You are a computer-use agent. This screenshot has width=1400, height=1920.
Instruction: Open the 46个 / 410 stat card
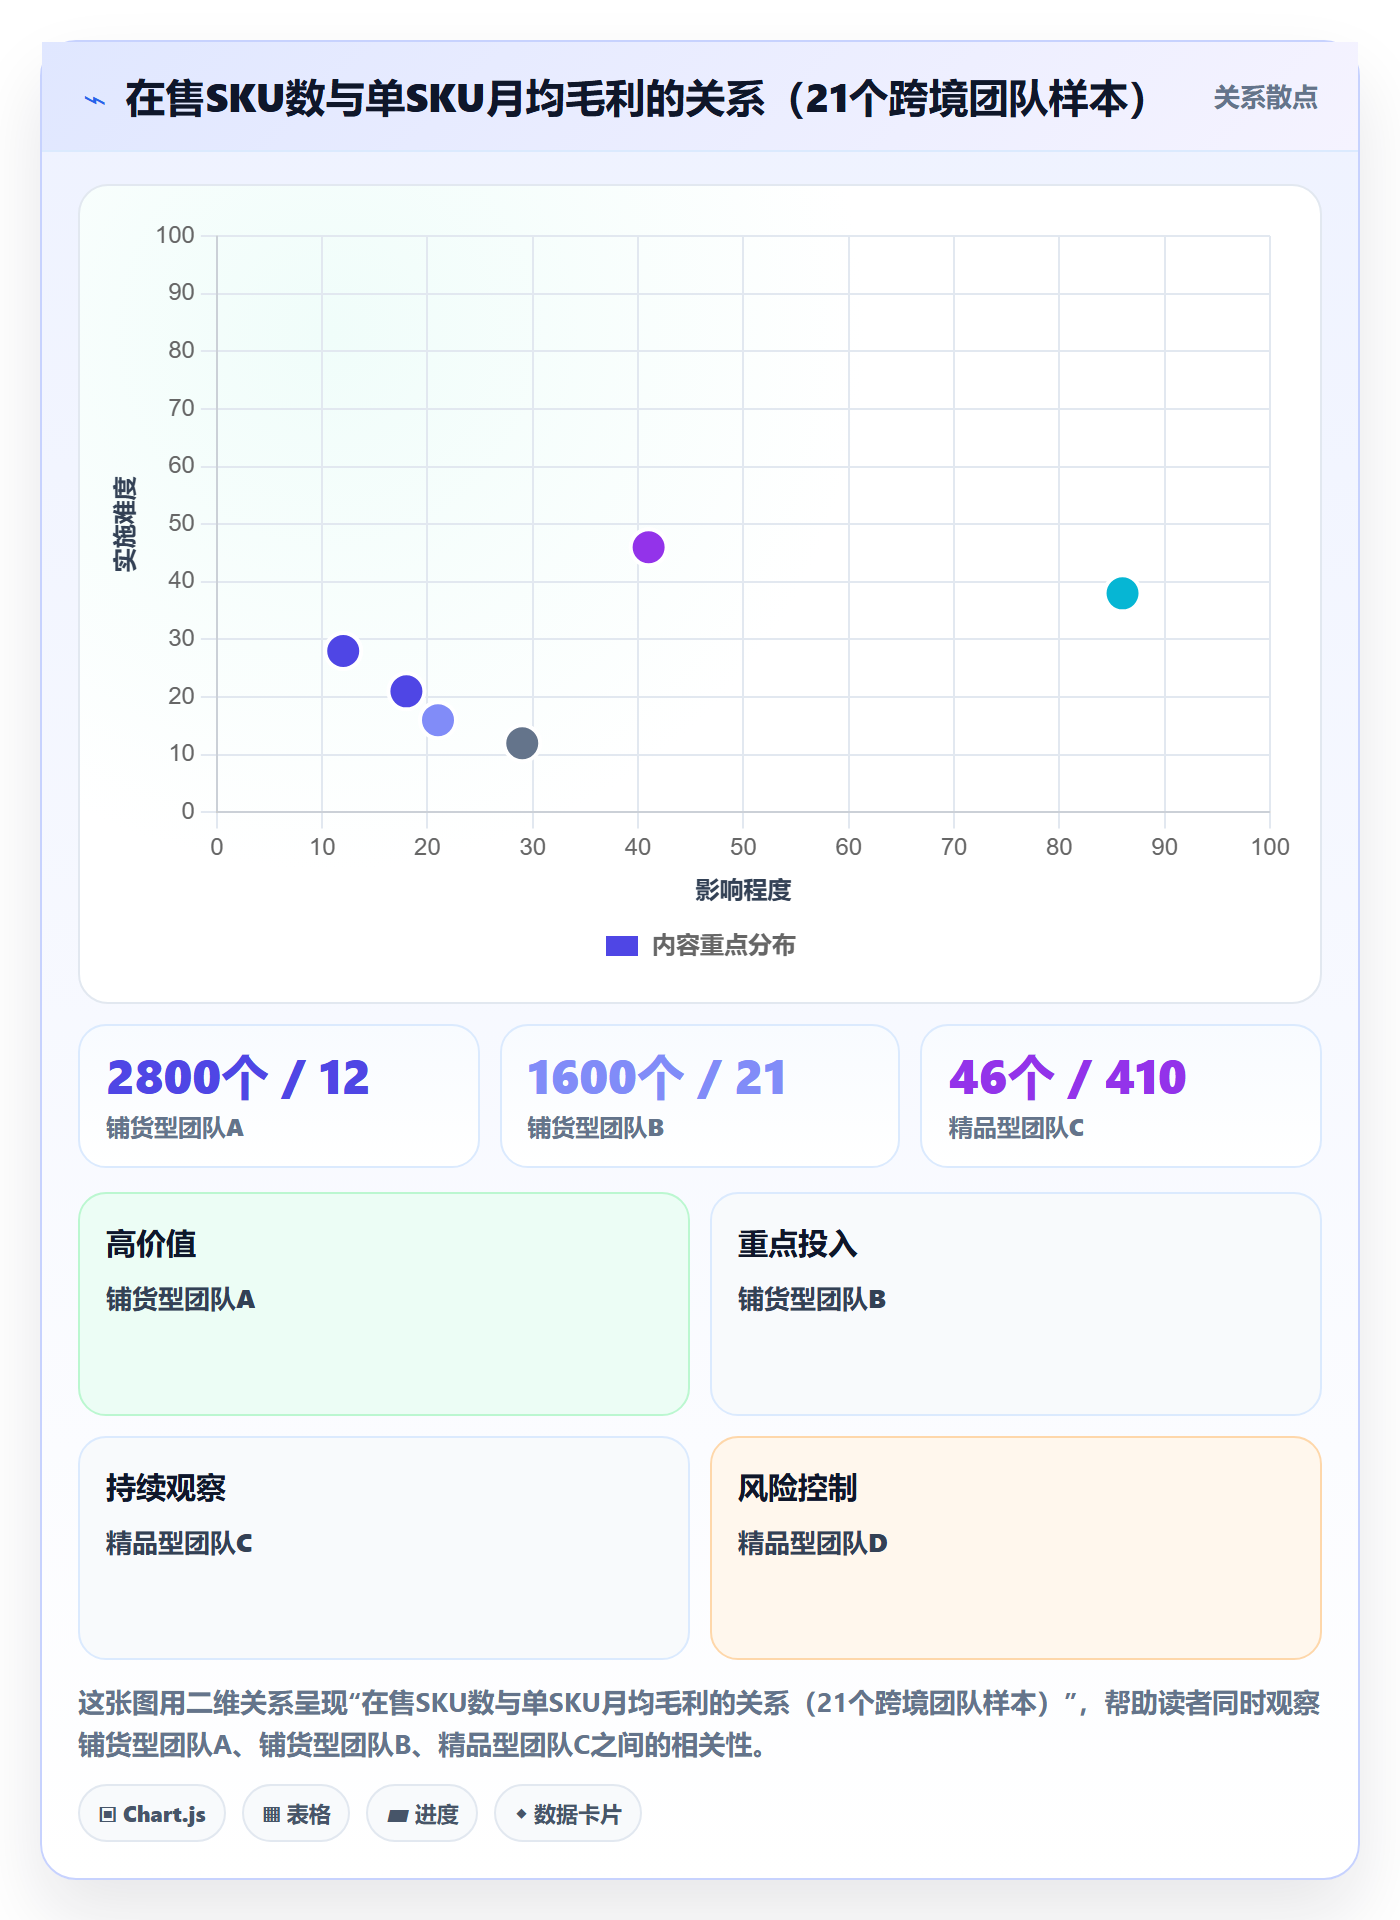1121,1095
